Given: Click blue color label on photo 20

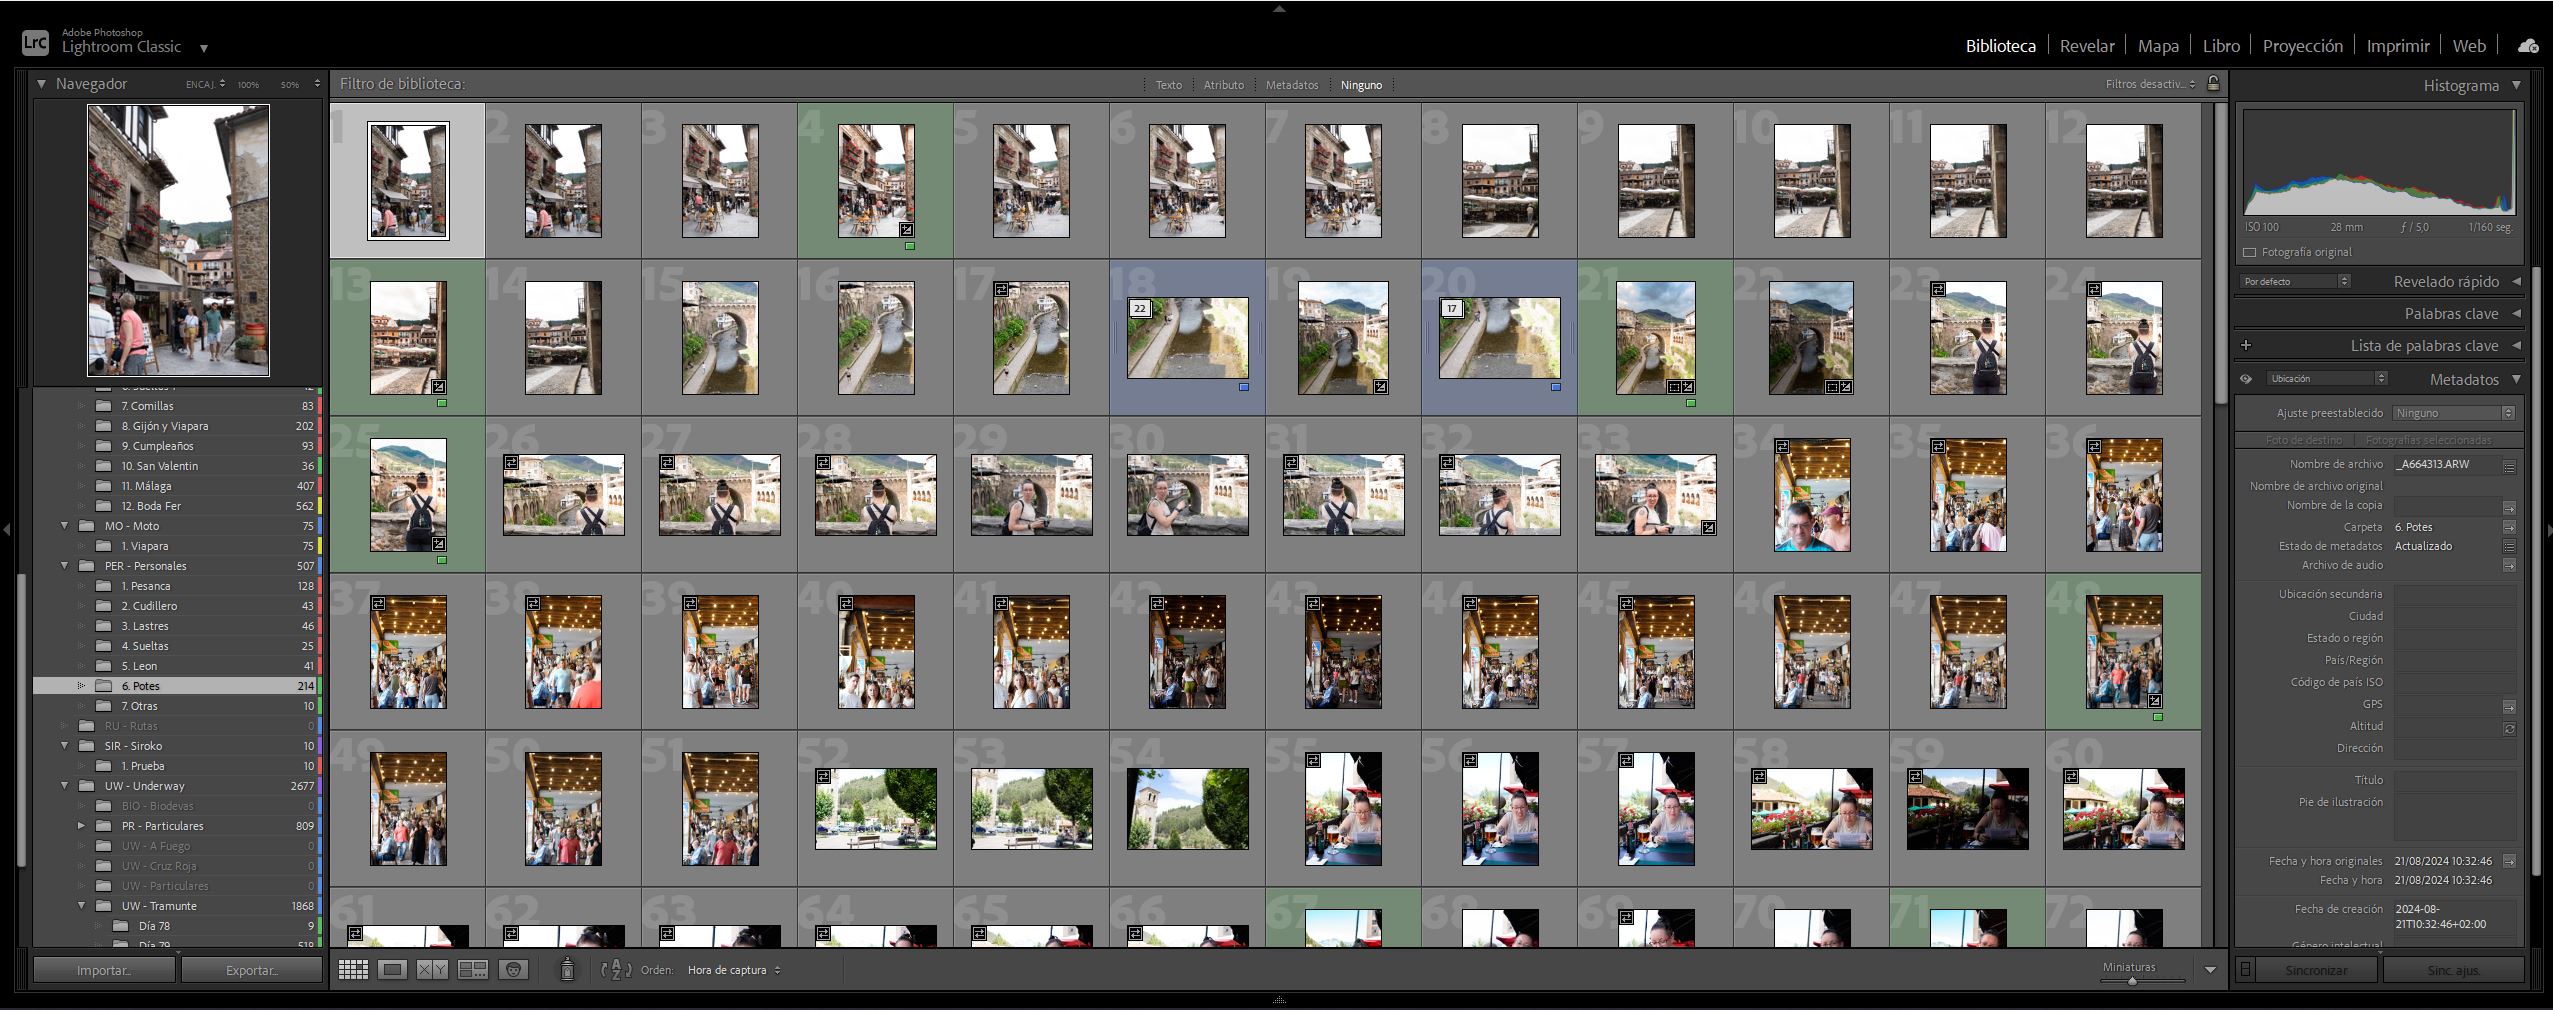Looking at the screenshot, I should tap(1556, 387).
